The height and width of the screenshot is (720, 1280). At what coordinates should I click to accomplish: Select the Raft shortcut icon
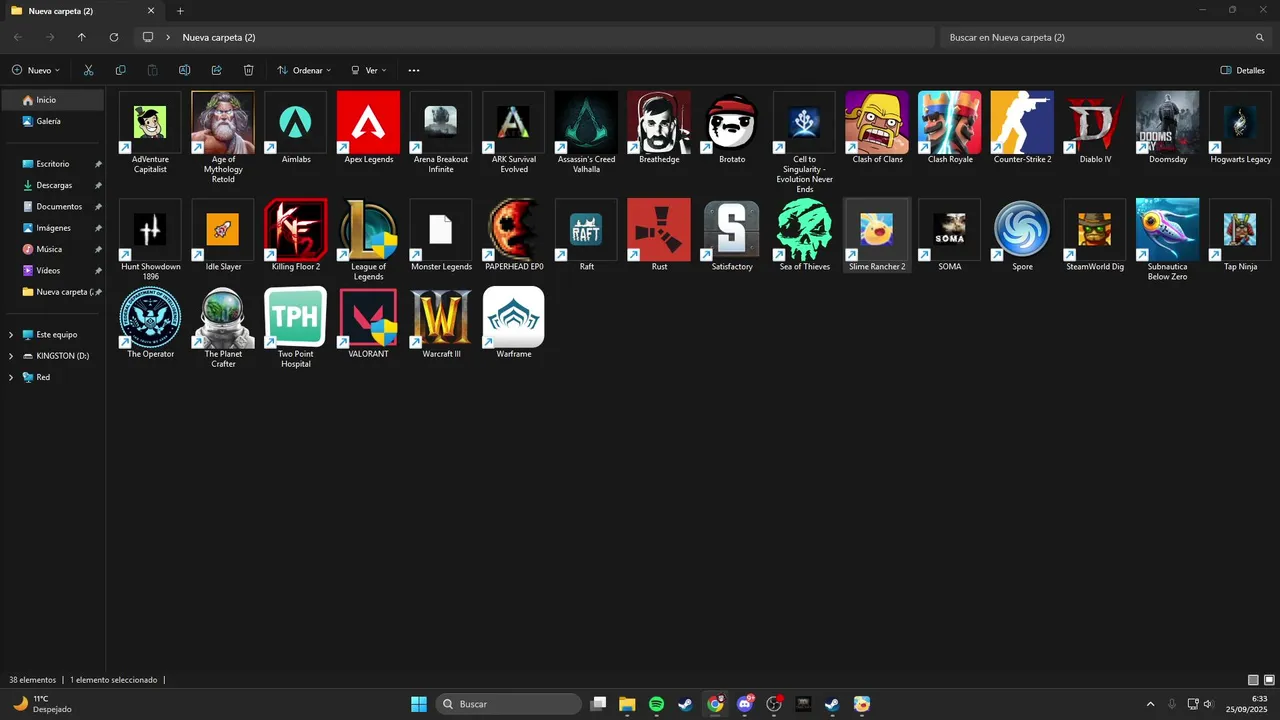tap(586, 229)
